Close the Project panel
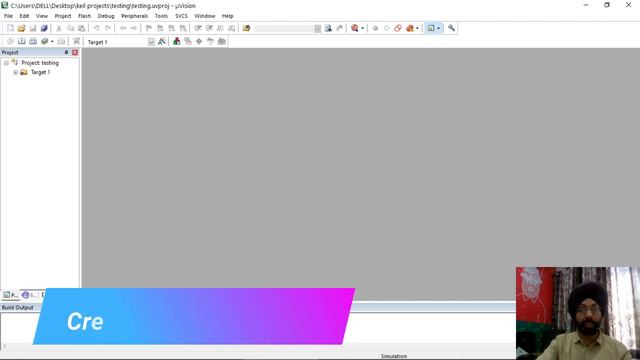The width and height of the screenshot is (640, 360). [x=75, y=52]
